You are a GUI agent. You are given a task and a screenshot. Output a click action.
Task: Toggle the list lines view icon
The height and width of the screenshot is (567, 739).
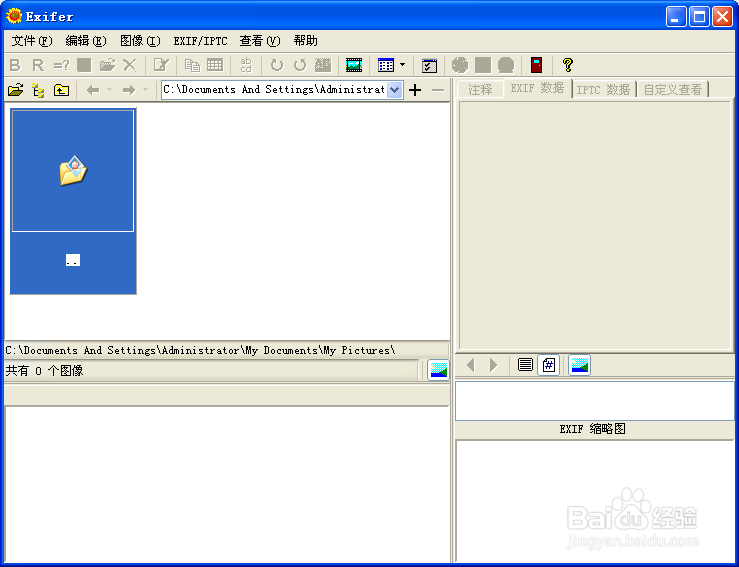(x=525, y=365)
